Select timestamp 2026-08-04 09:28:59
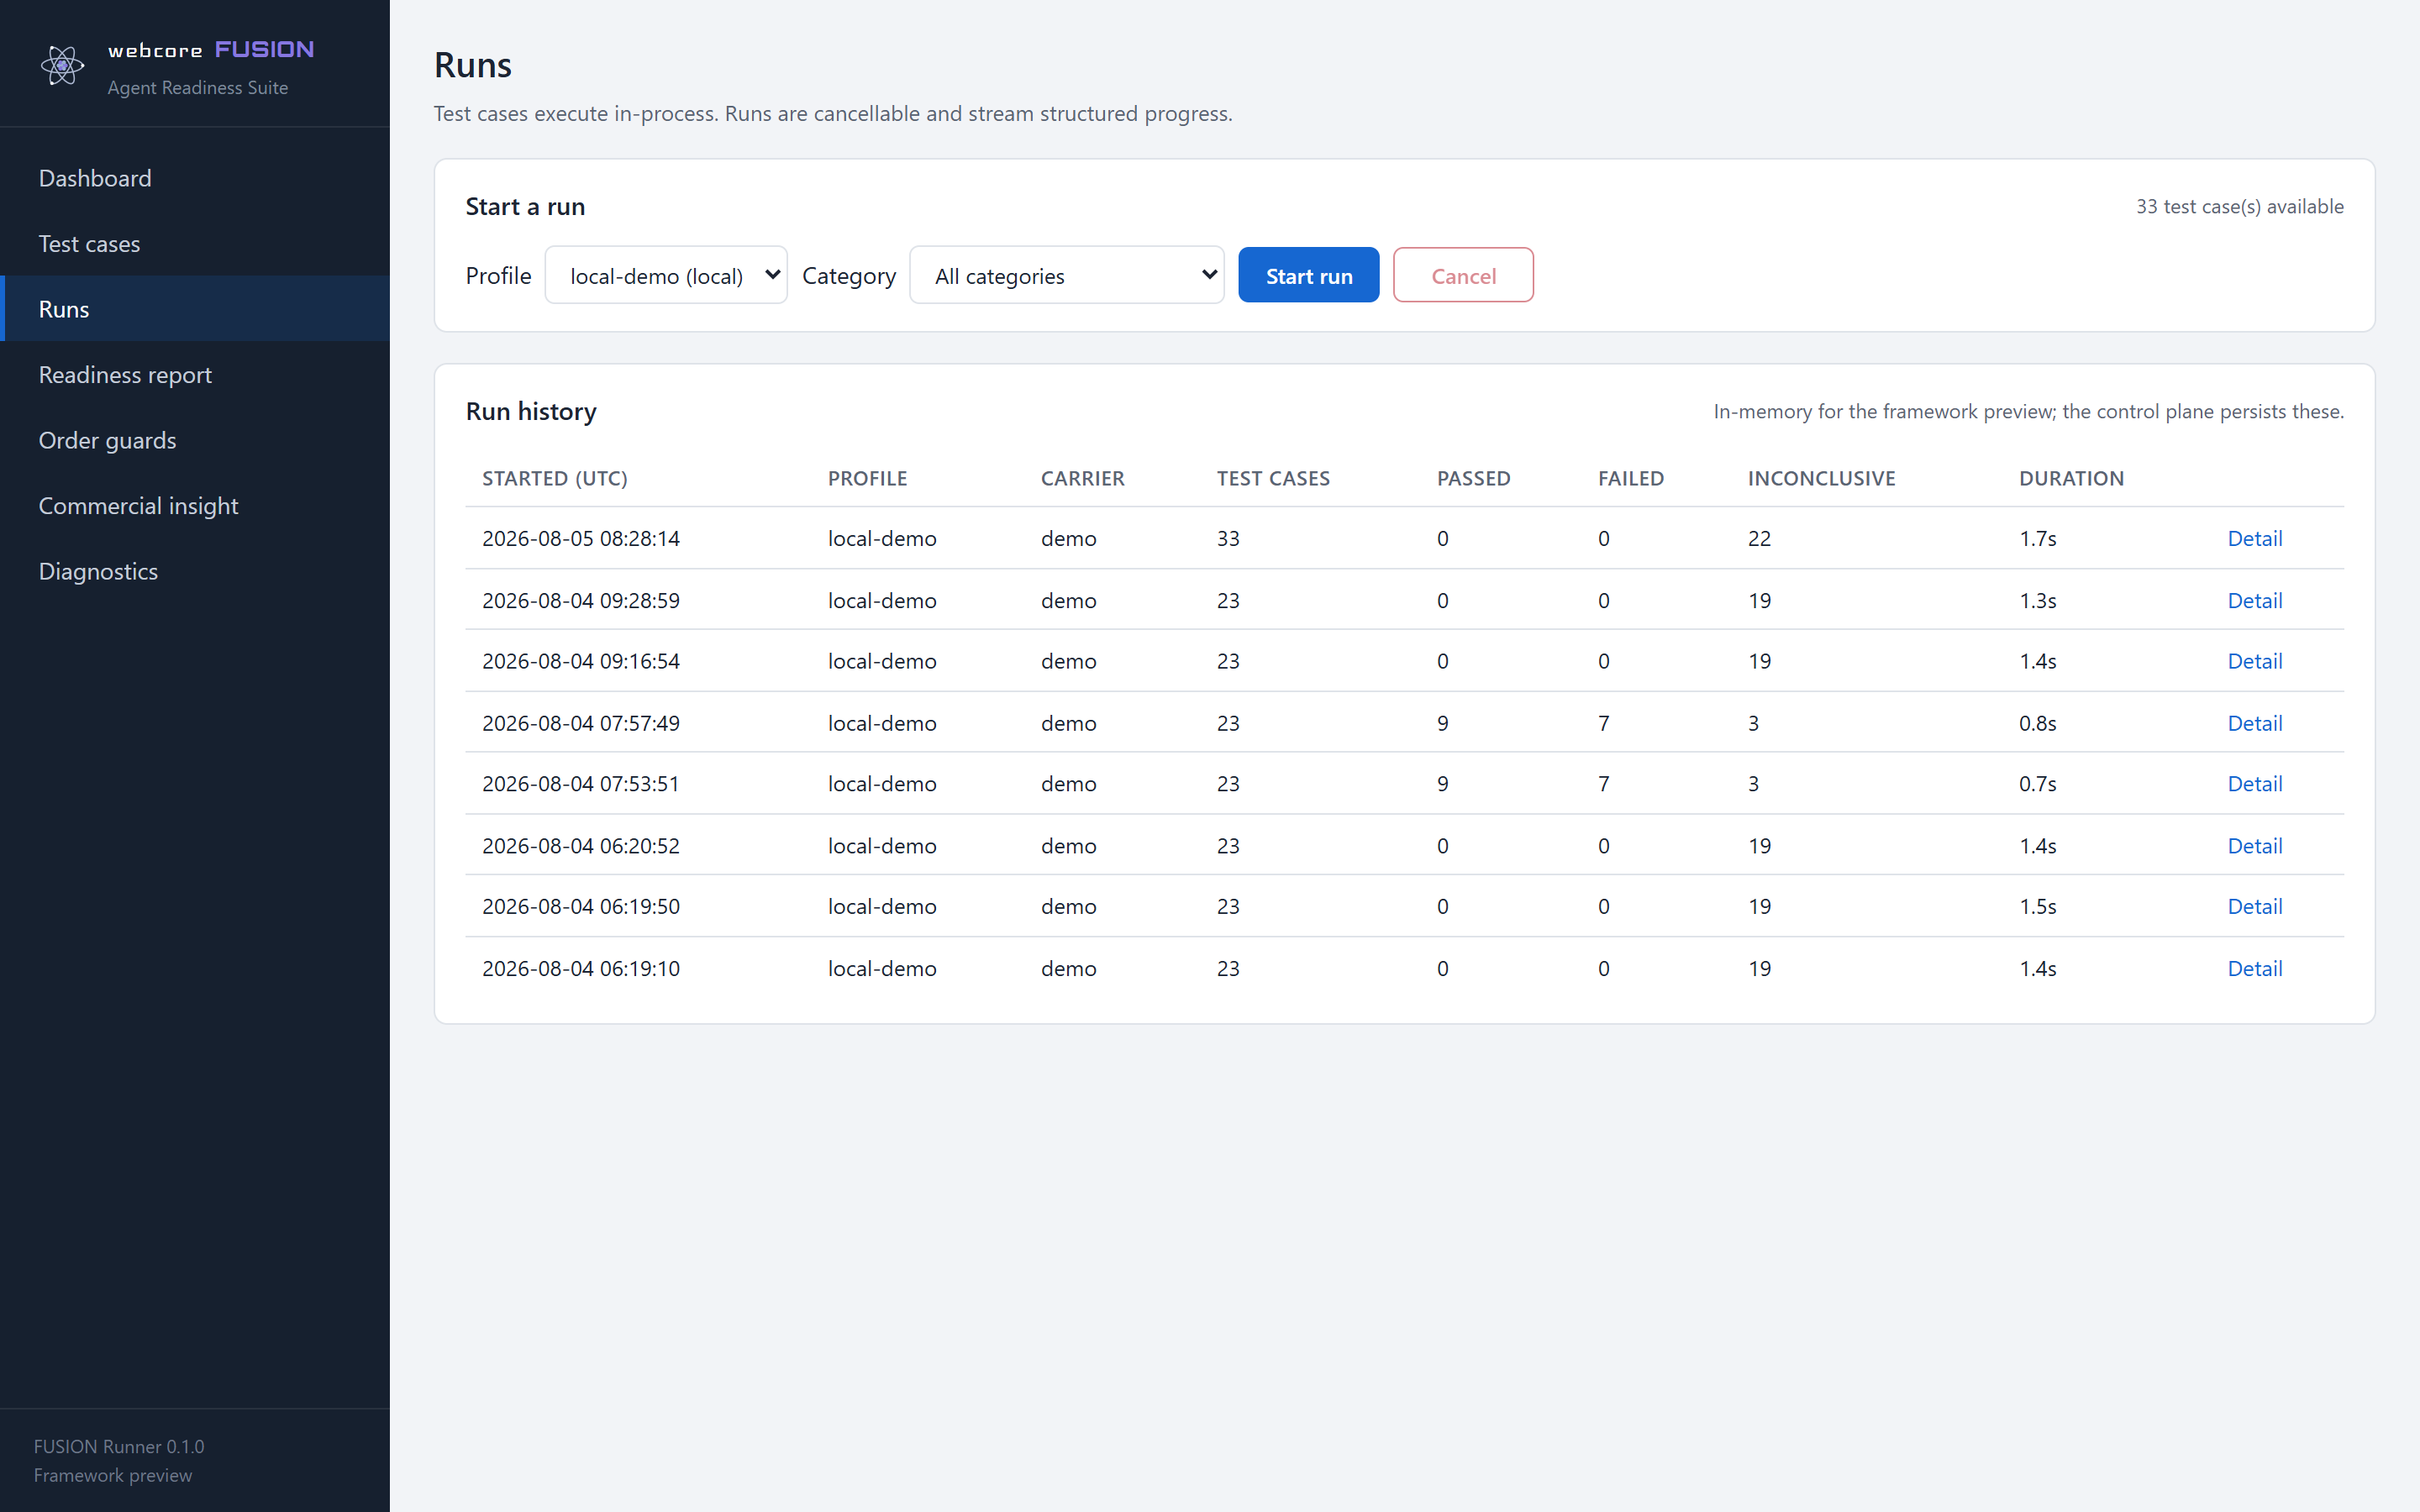Screen dimensions: 2420x1512 click(x=581, y=600)
